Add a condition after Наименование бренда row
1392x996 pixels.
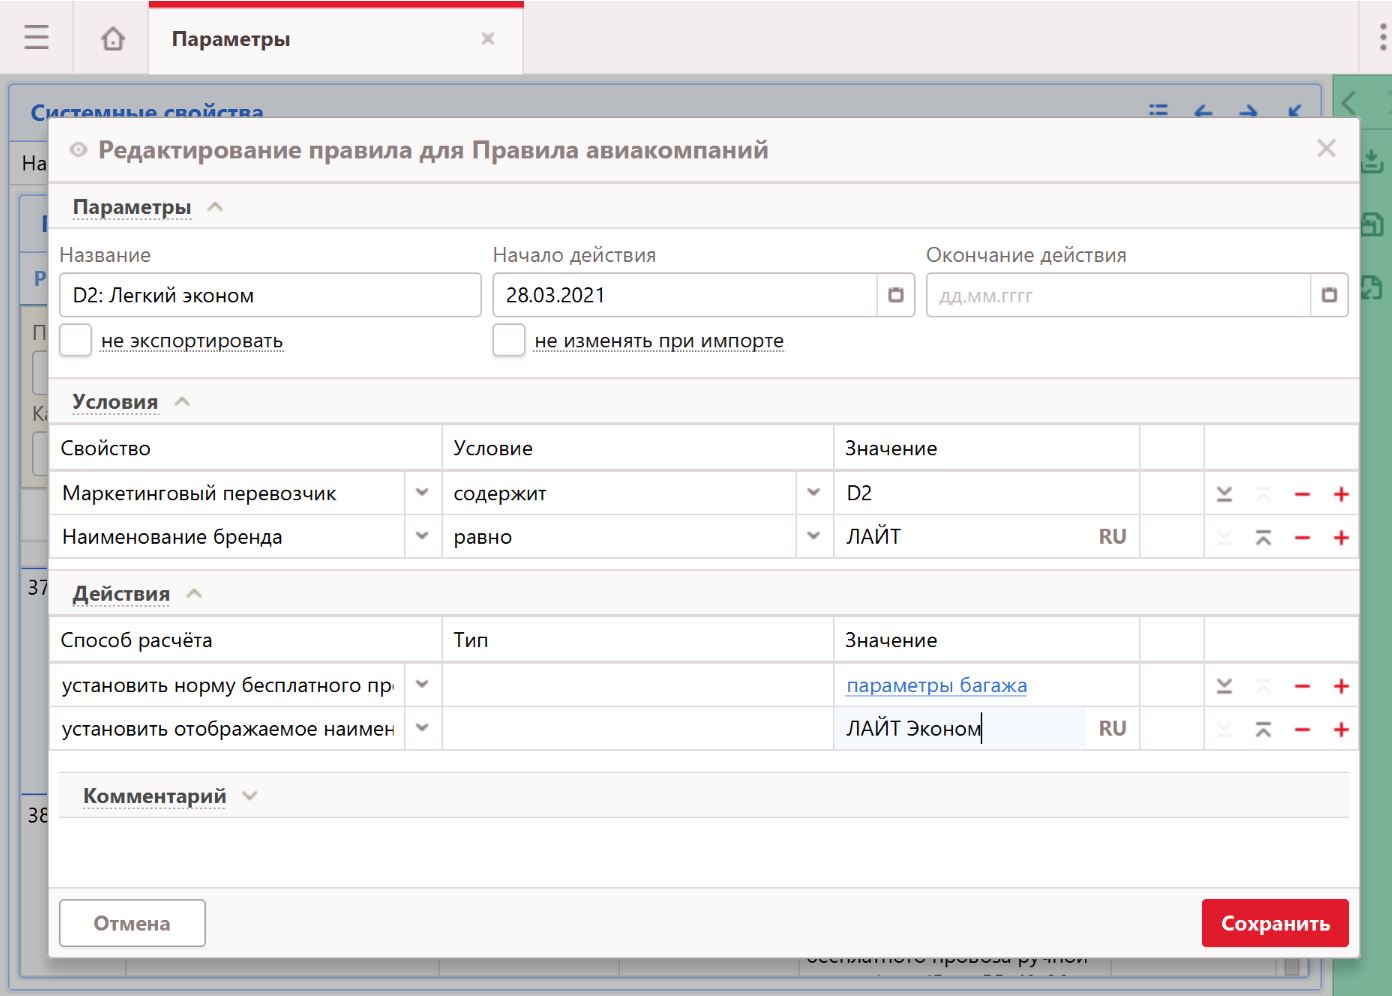pyautogui.click(x=1341, y=538)
